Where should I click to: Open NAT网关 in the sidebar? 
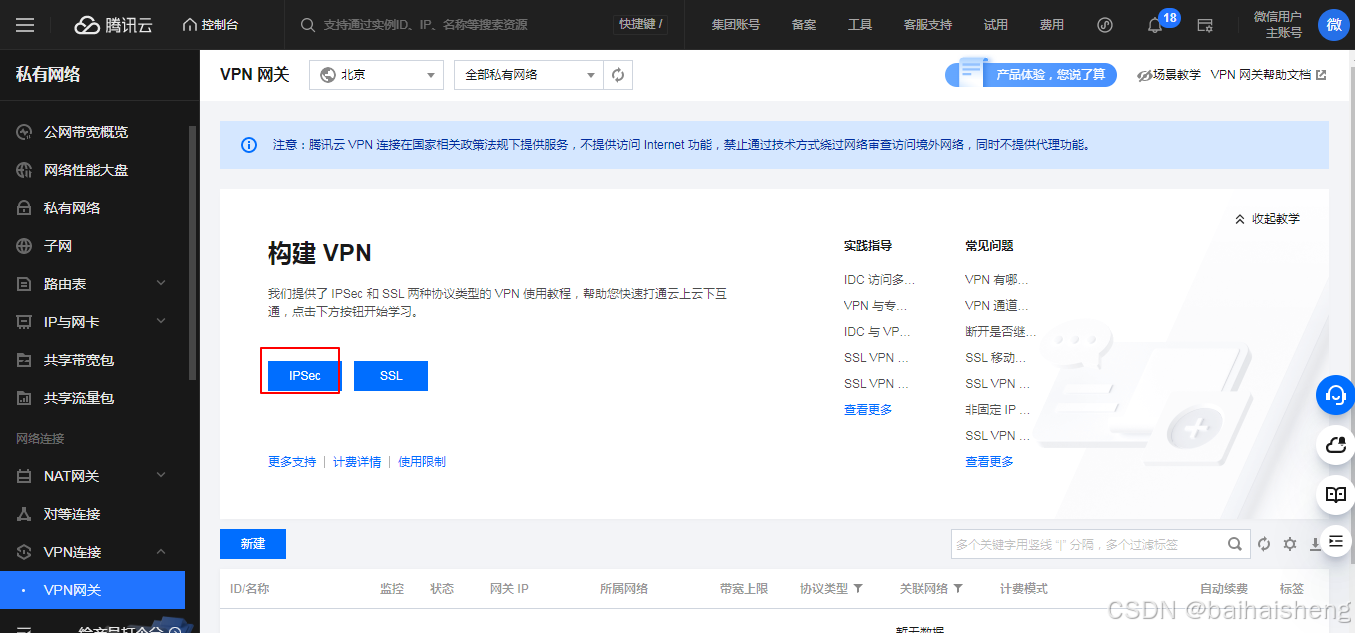(x=93, y=476)
